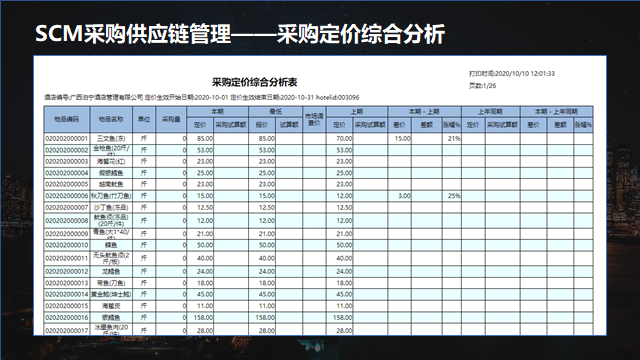Click the 三文鱼(冻) item name cell

coord(111,138)
